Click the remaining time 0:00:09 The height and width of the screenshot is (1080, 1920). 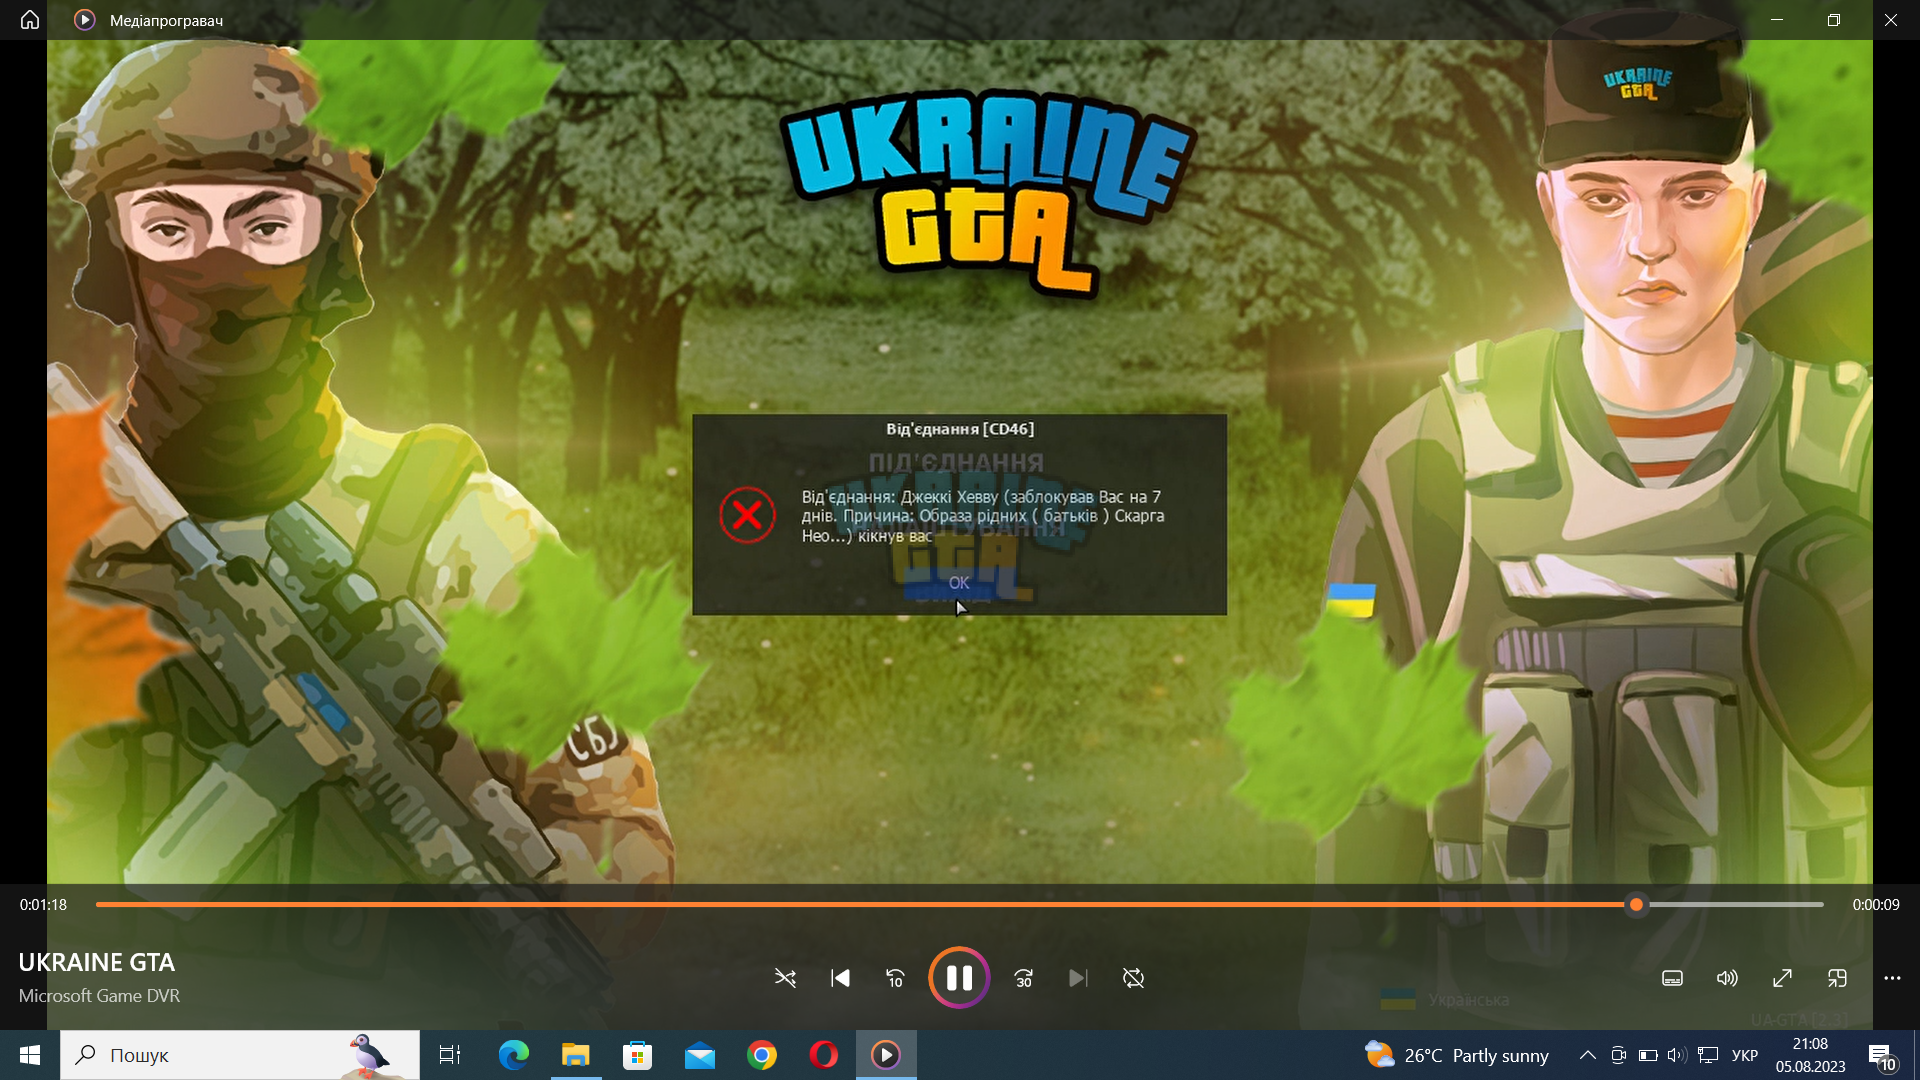[1876, 905]
